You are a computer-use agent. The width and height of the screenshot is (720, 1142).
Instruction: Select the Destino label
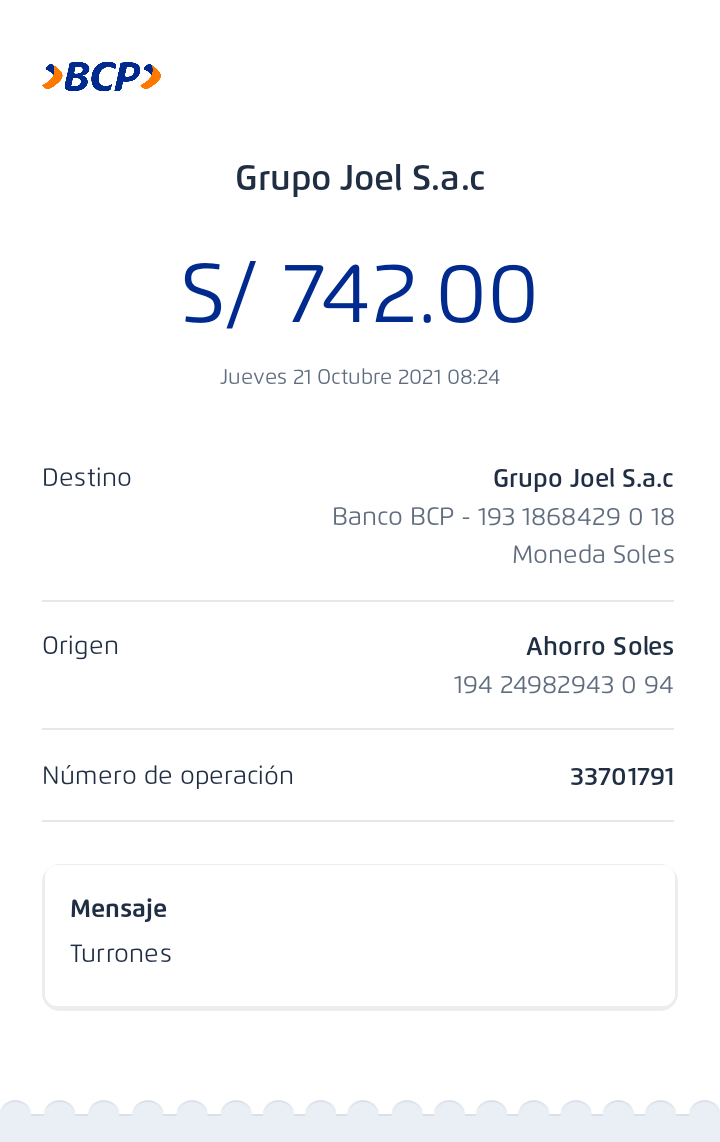point(87,478)
